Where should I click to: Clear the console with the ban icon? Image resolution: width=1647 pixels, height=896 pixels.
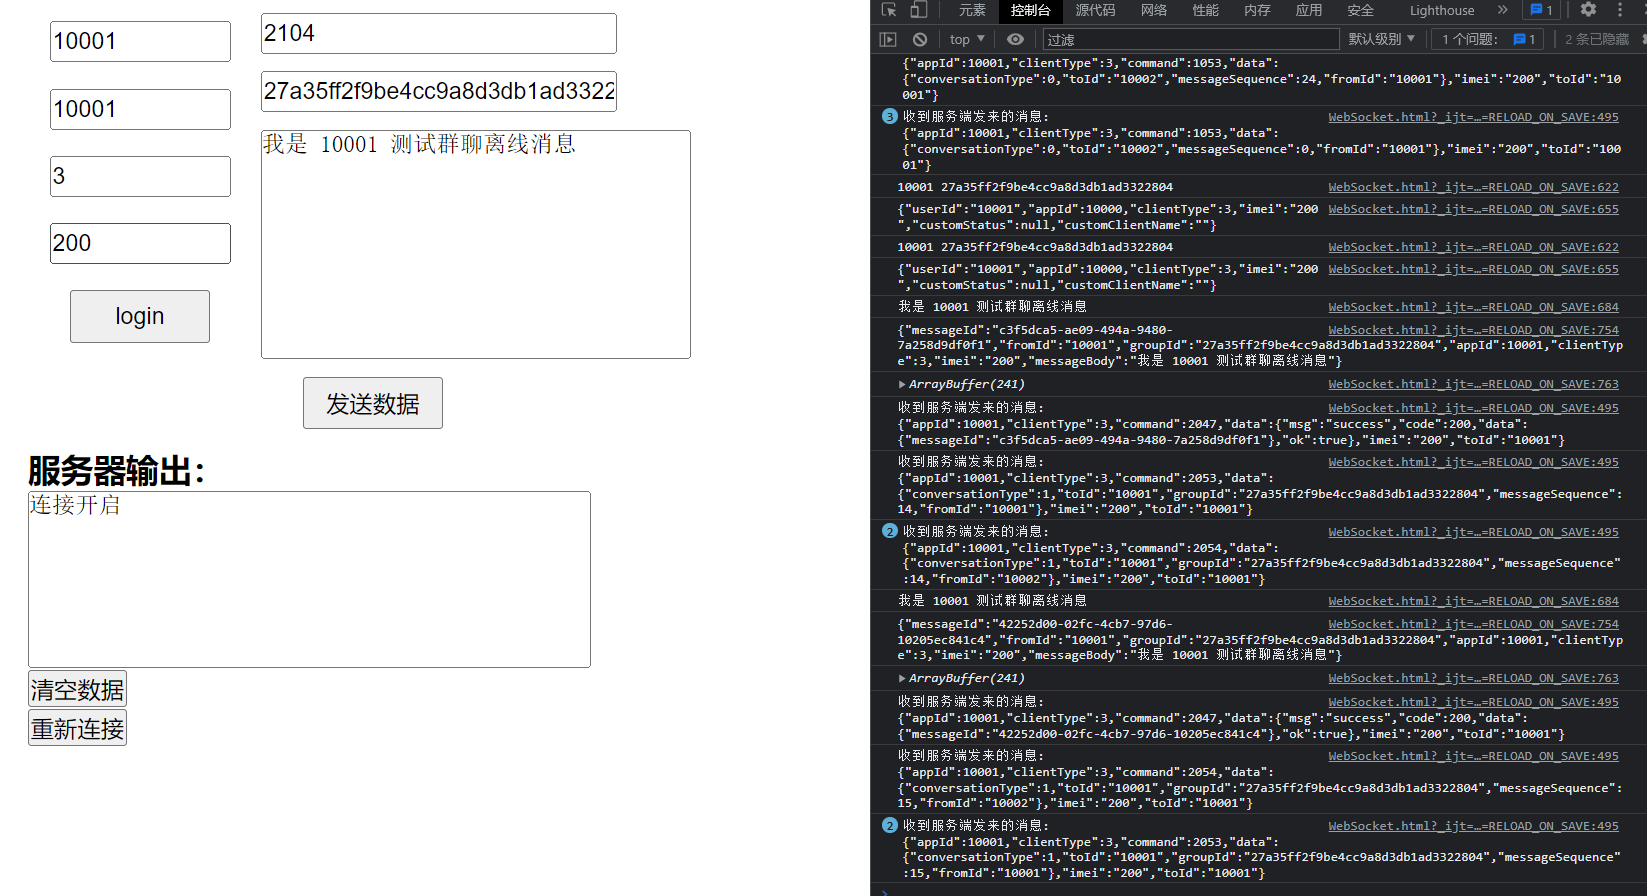(x=919, y=39)
